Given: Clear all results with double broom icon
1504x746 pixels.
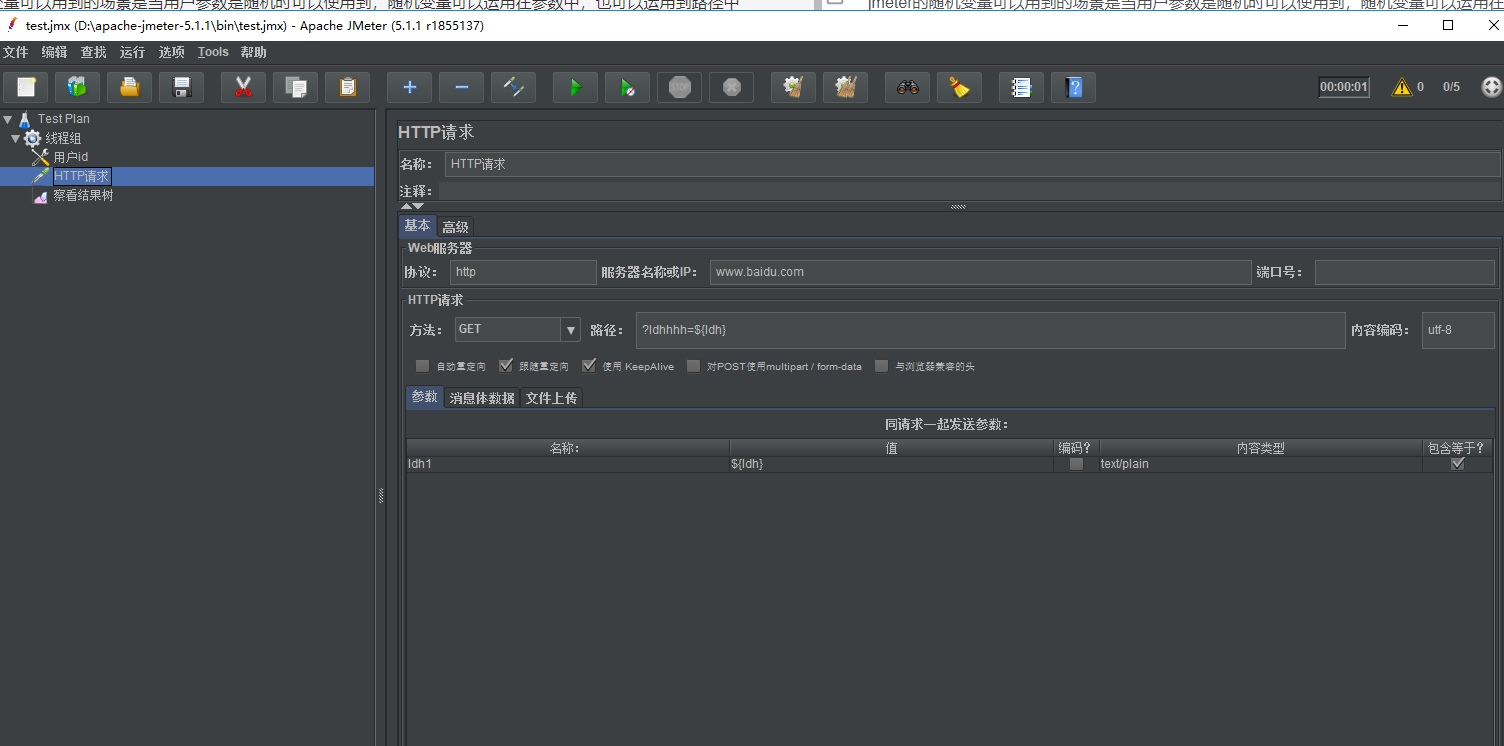Looking at the screenshot, I should point(845,87).
